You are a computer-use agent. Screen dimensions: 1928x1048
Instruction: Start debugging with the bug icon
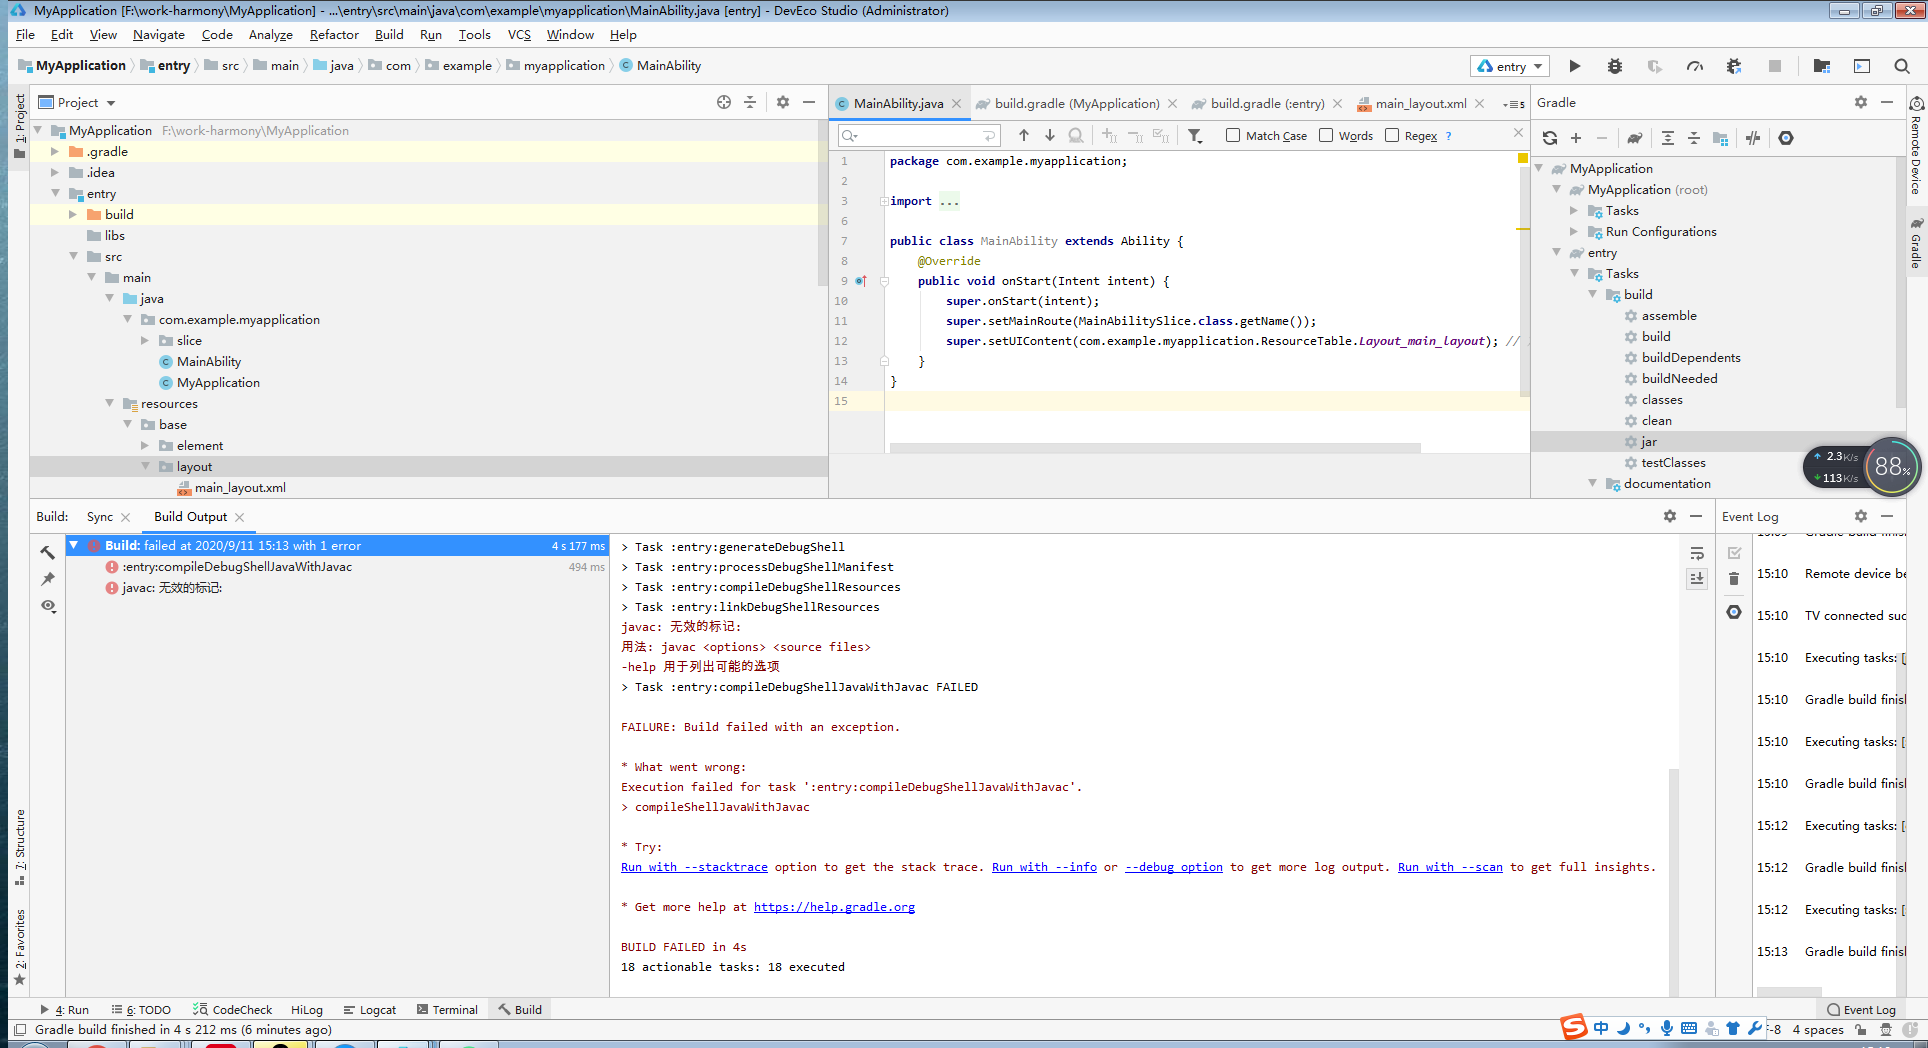point(1614,66)
